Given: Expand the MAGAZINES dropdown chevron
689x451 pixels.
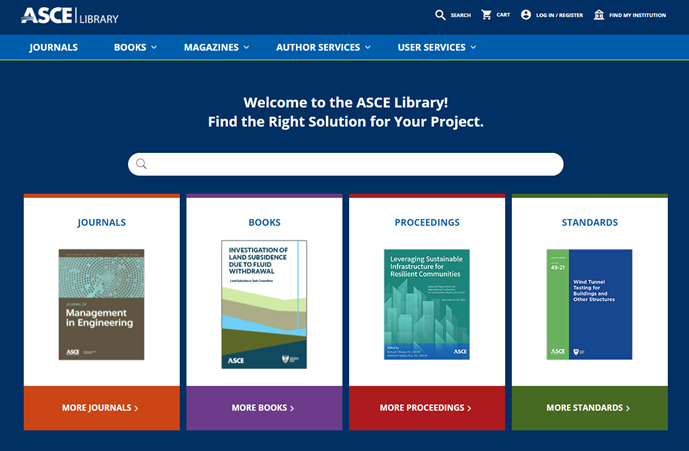Looking at the screenshot, I should pyautogui.click(x=246, y=47).
